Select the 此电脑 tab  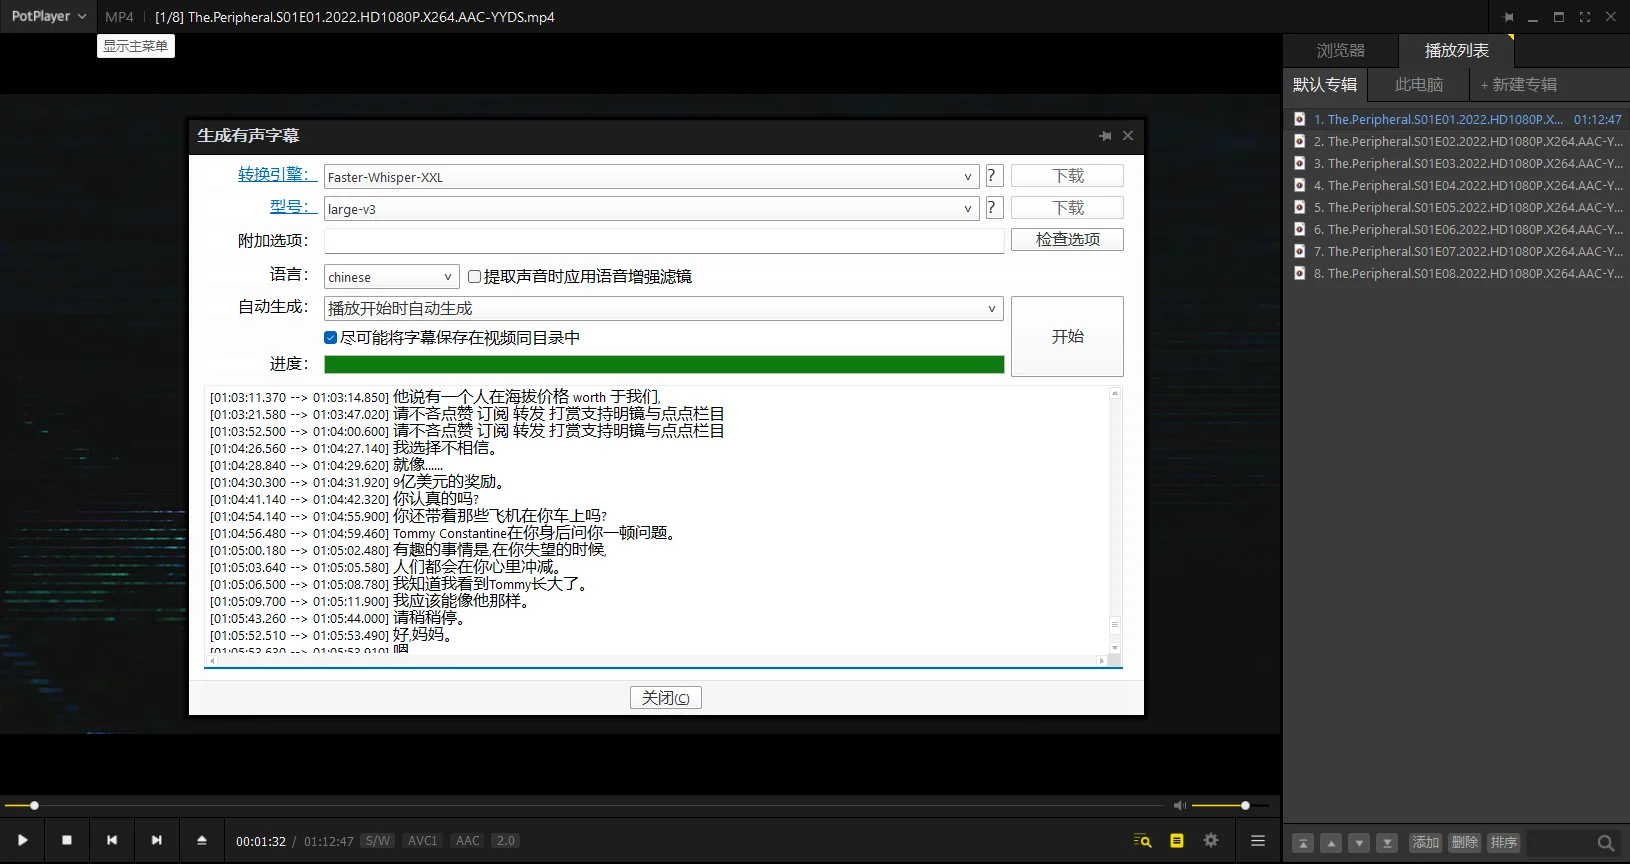(1419, 85)
